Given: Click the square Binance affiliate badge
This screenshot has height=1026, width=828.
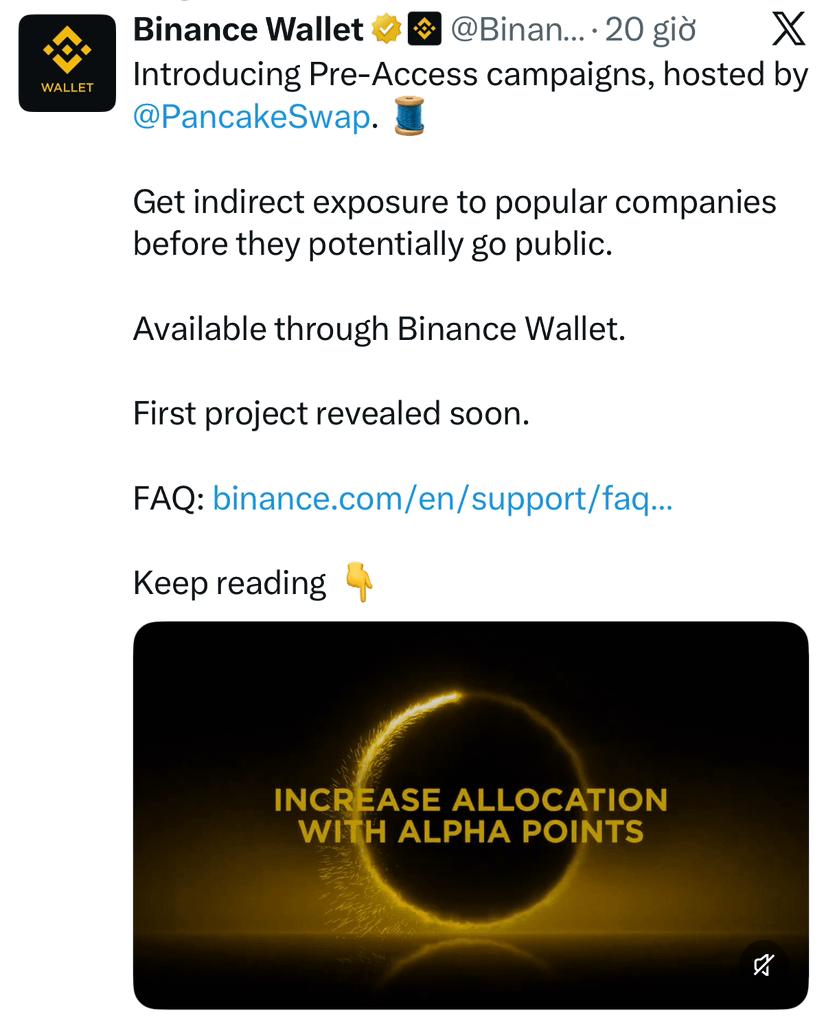Looking at the screenshot, I should [x=424, y=29].
